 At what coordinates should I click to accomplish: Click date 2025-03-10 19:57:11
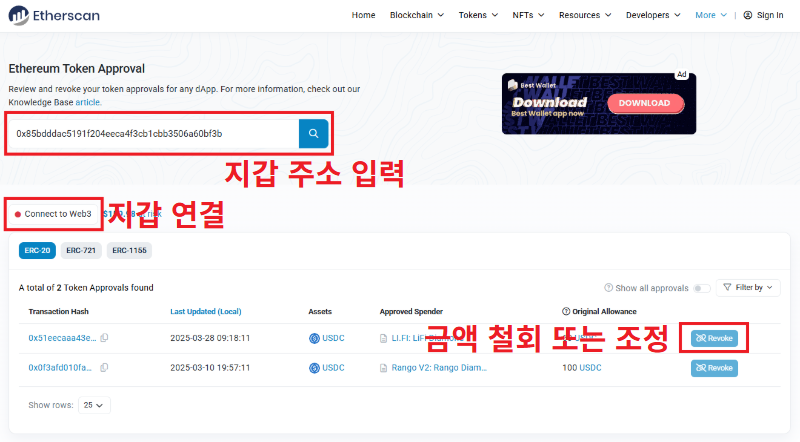point(210,367)
